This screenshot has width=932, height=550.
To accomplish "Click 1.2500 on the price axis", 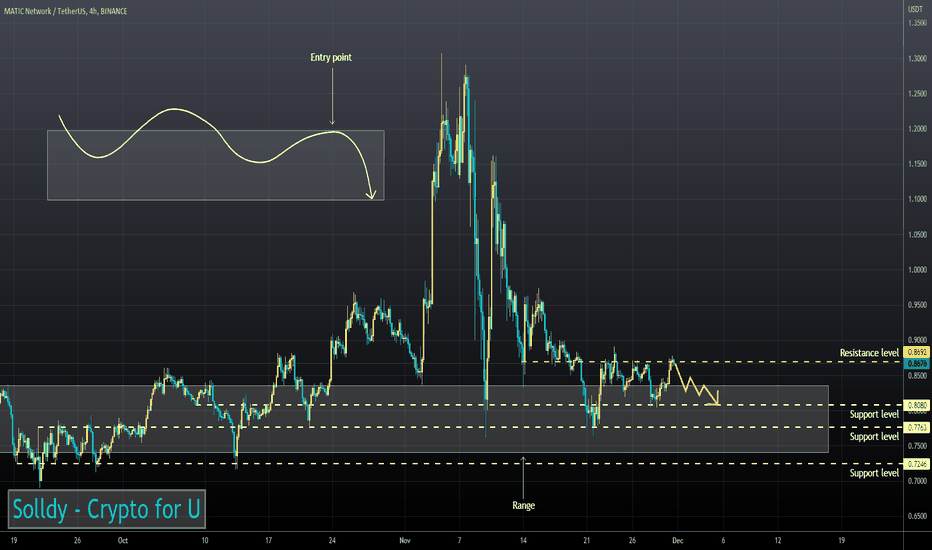I will coord(917,94).
